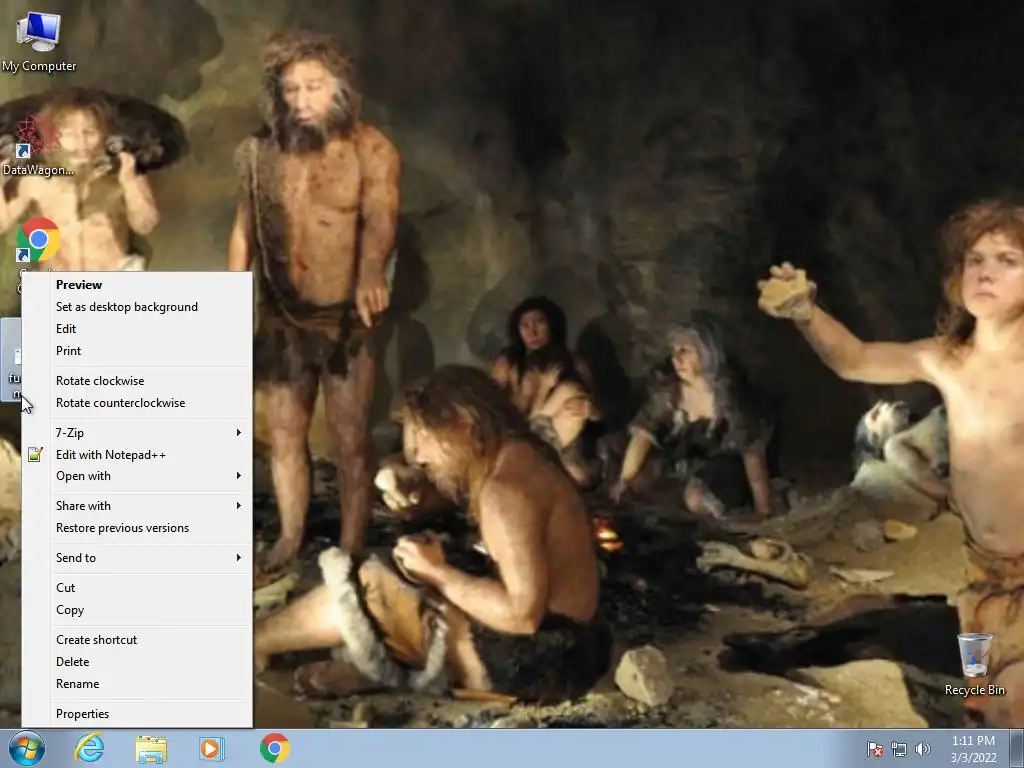Expand the Send to submenu
1024x768 pixels.
(137, 558)
